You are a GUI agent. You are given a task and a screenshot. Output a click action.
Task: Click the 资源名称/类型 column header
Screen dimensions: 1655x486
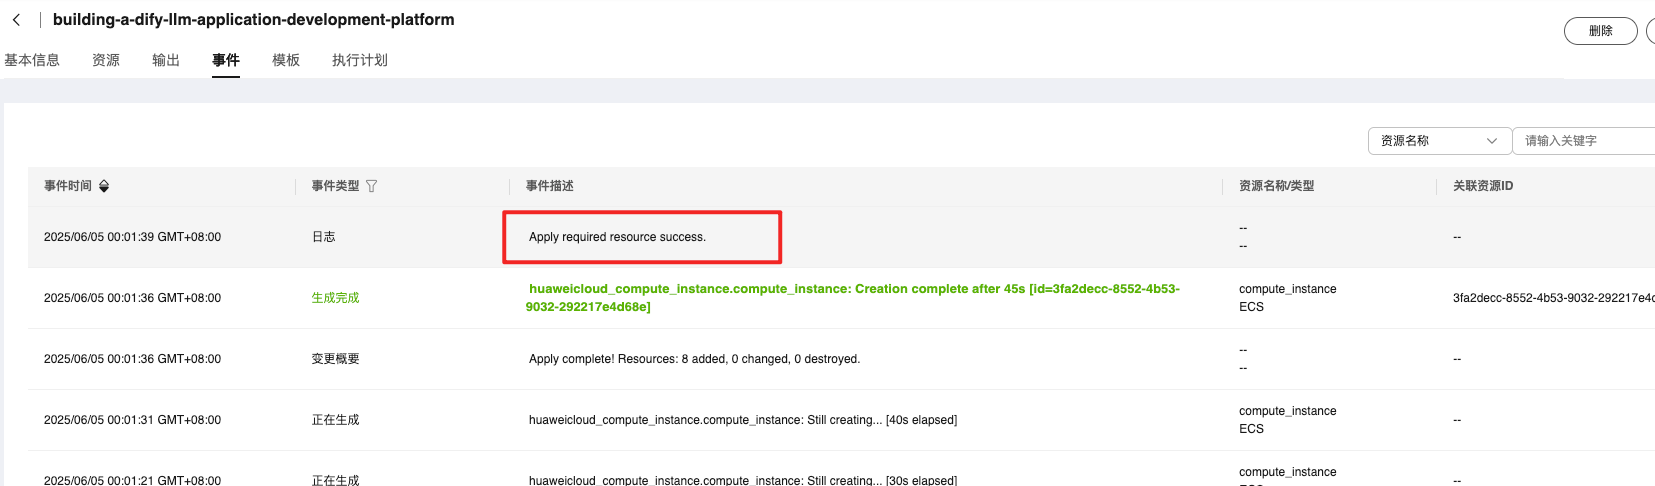click(1277, 186)
